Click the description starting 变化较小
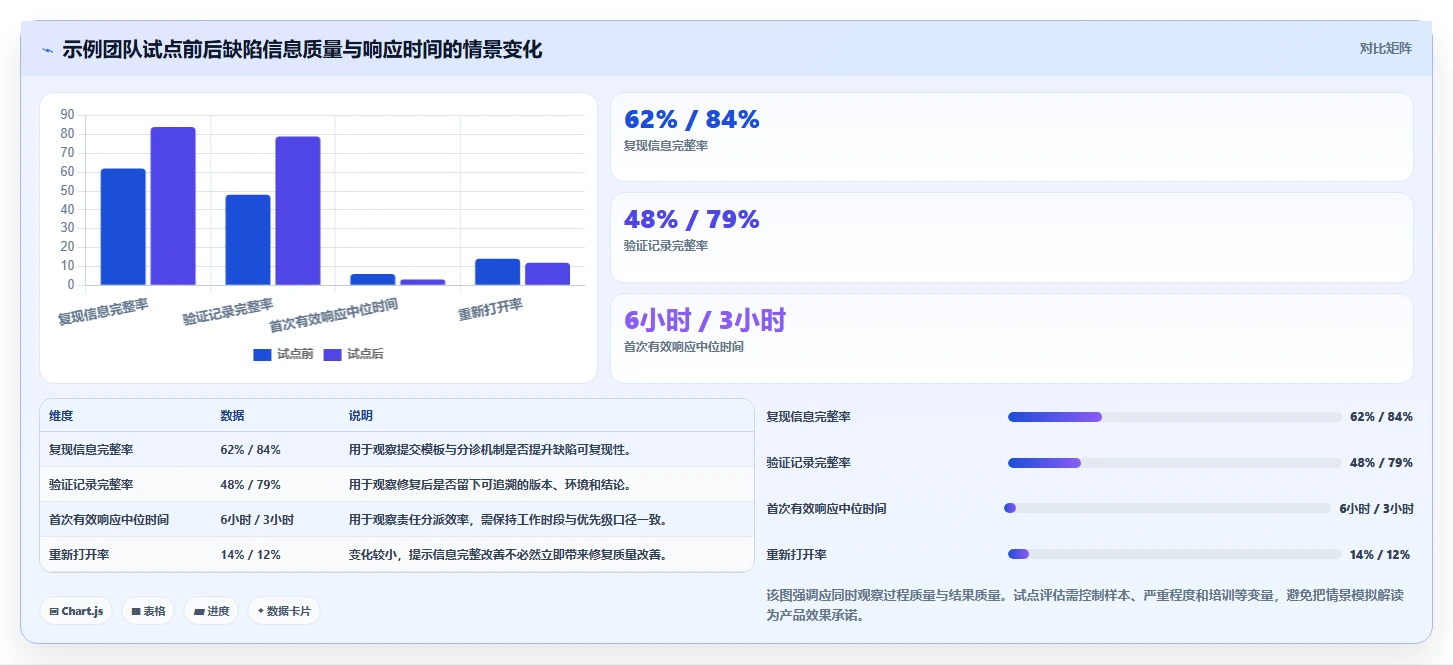The width and height of the screenshot is (1453, 665). [x=508, y=554]
